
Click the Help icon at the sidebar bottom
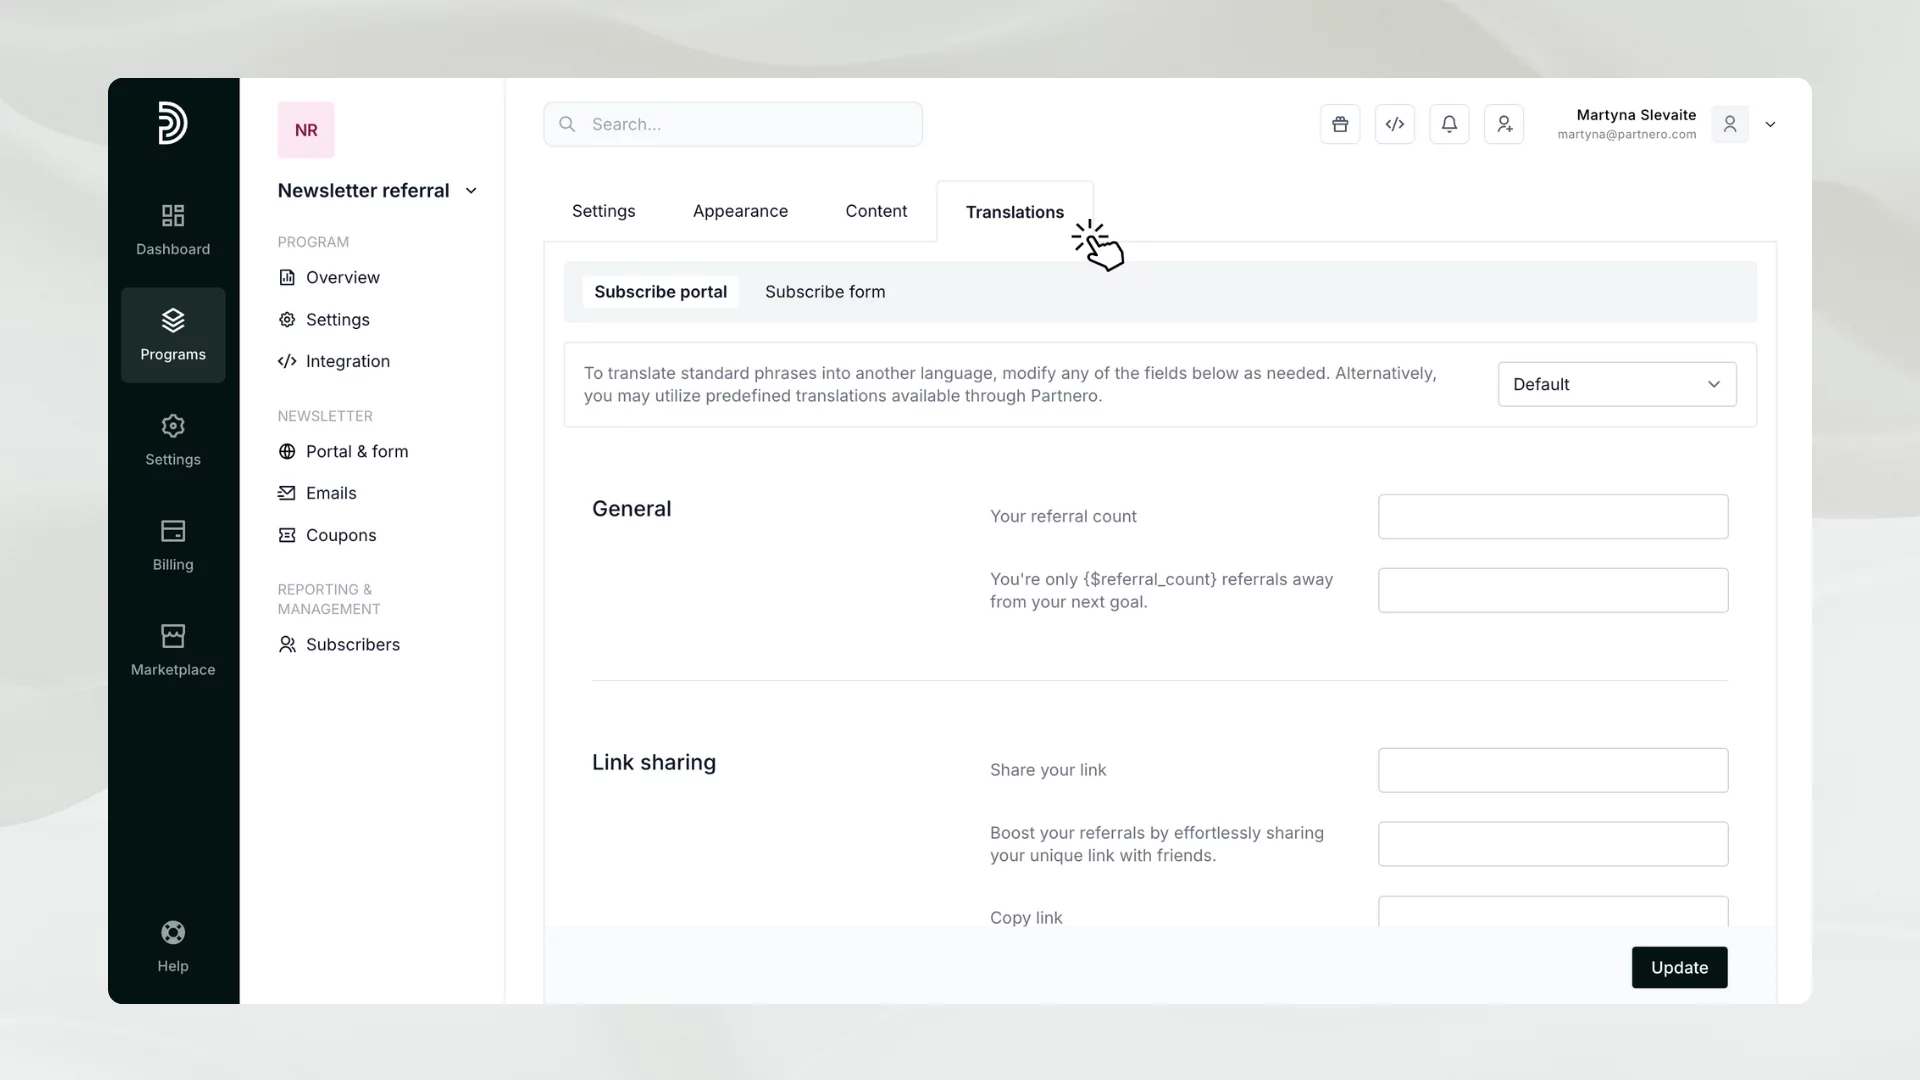[172, 944]
